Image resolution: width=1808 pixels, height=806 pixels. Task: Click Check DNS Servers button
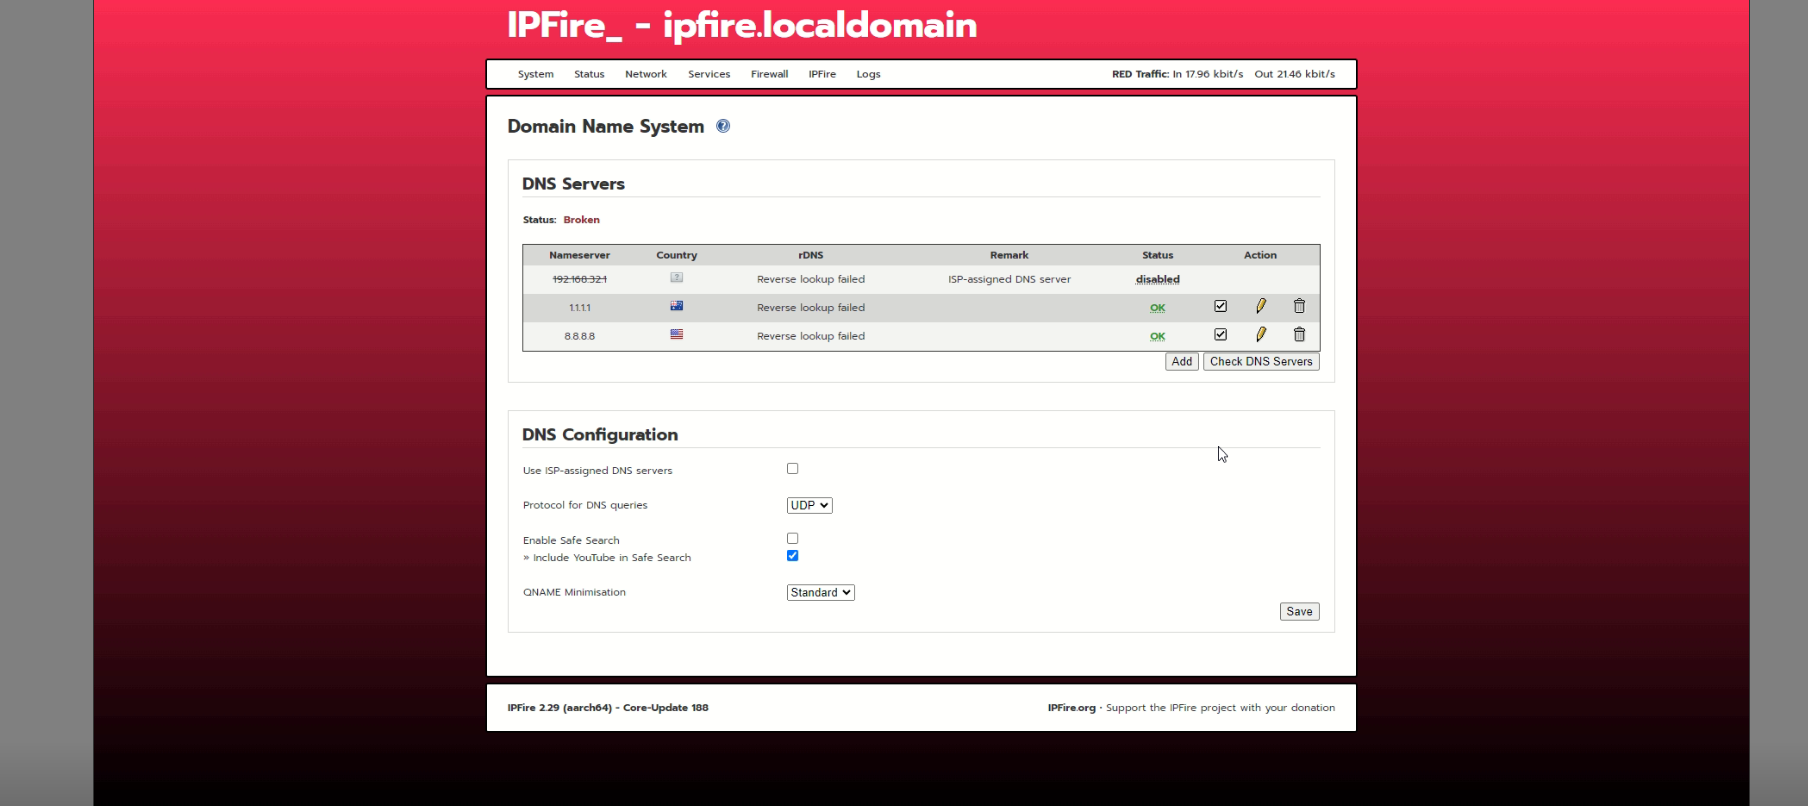(1261, 362)
